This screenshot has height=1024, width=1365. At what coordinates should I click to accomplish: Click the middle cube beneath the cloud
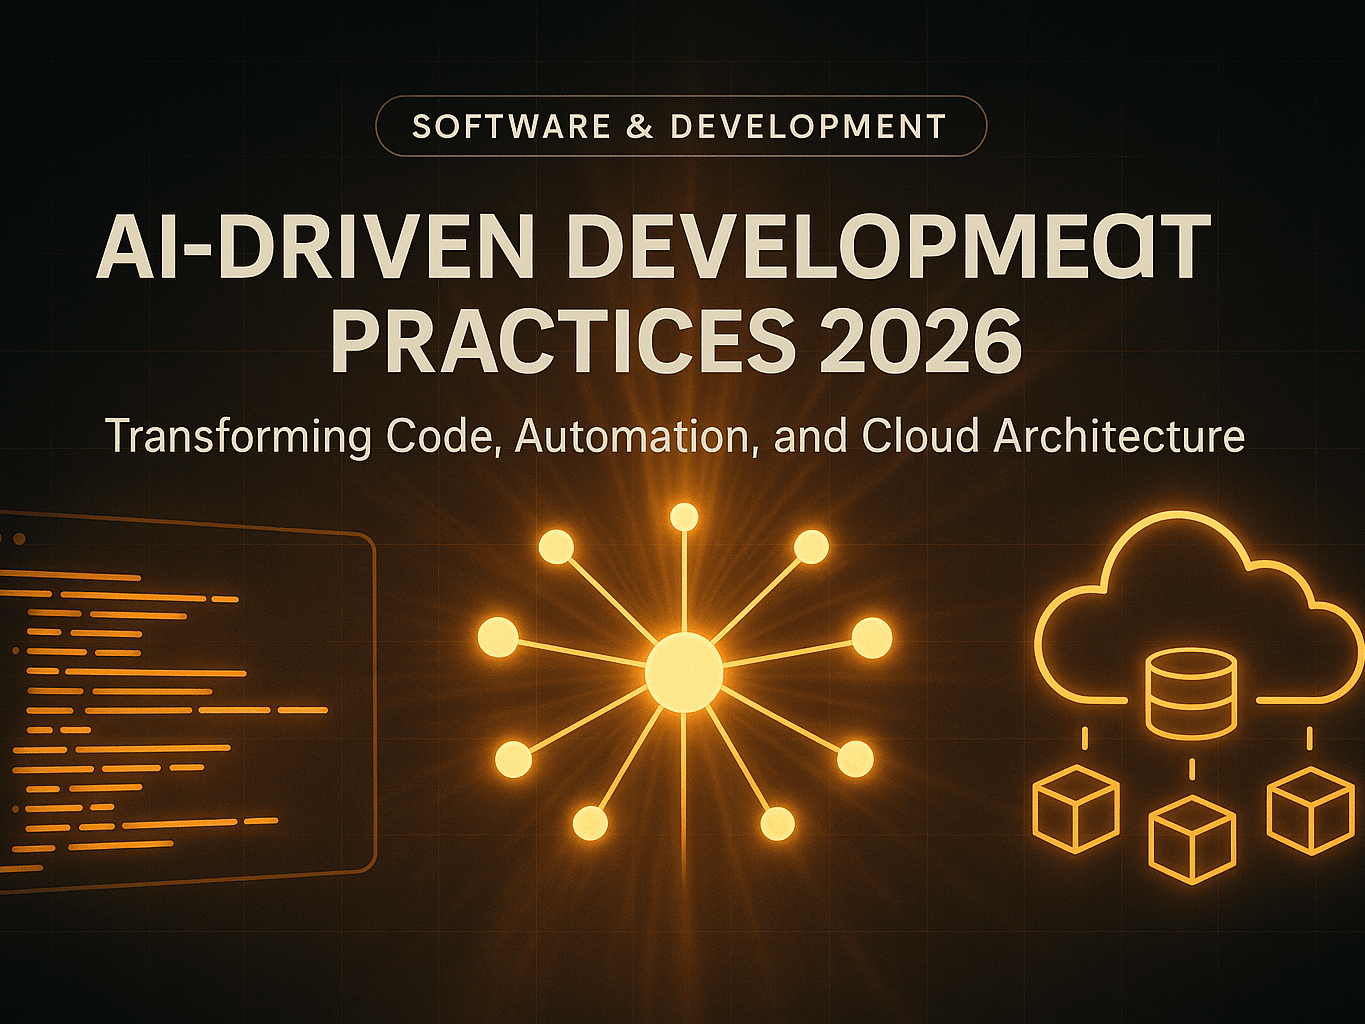tap(1192, 840)
